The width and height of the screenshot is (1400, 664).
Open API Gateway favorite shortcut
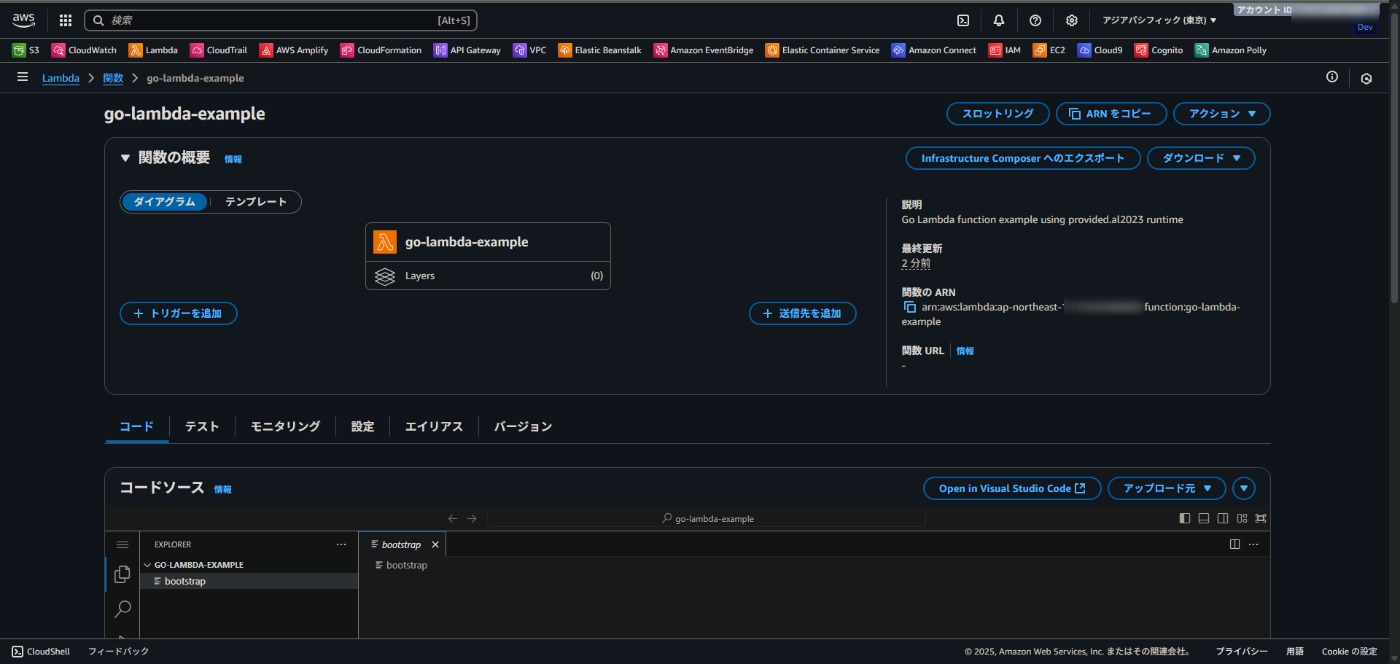tap(467, 50)
